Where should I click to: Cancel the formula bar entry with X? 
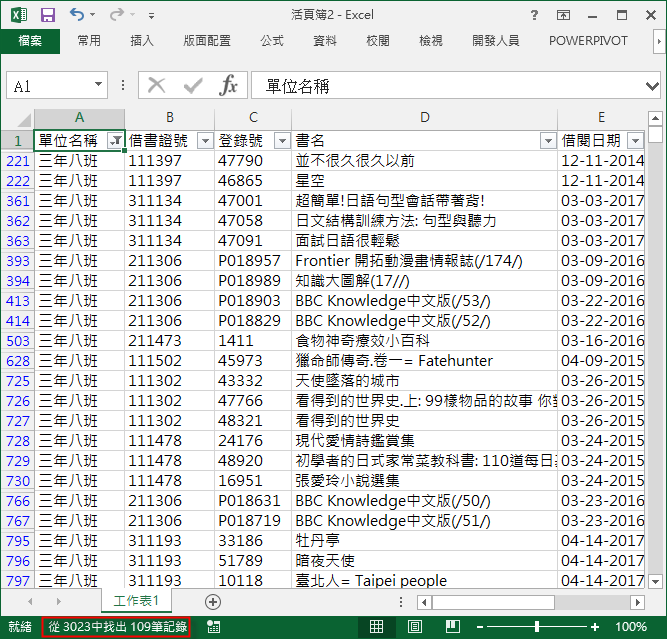tap(156, 86)
